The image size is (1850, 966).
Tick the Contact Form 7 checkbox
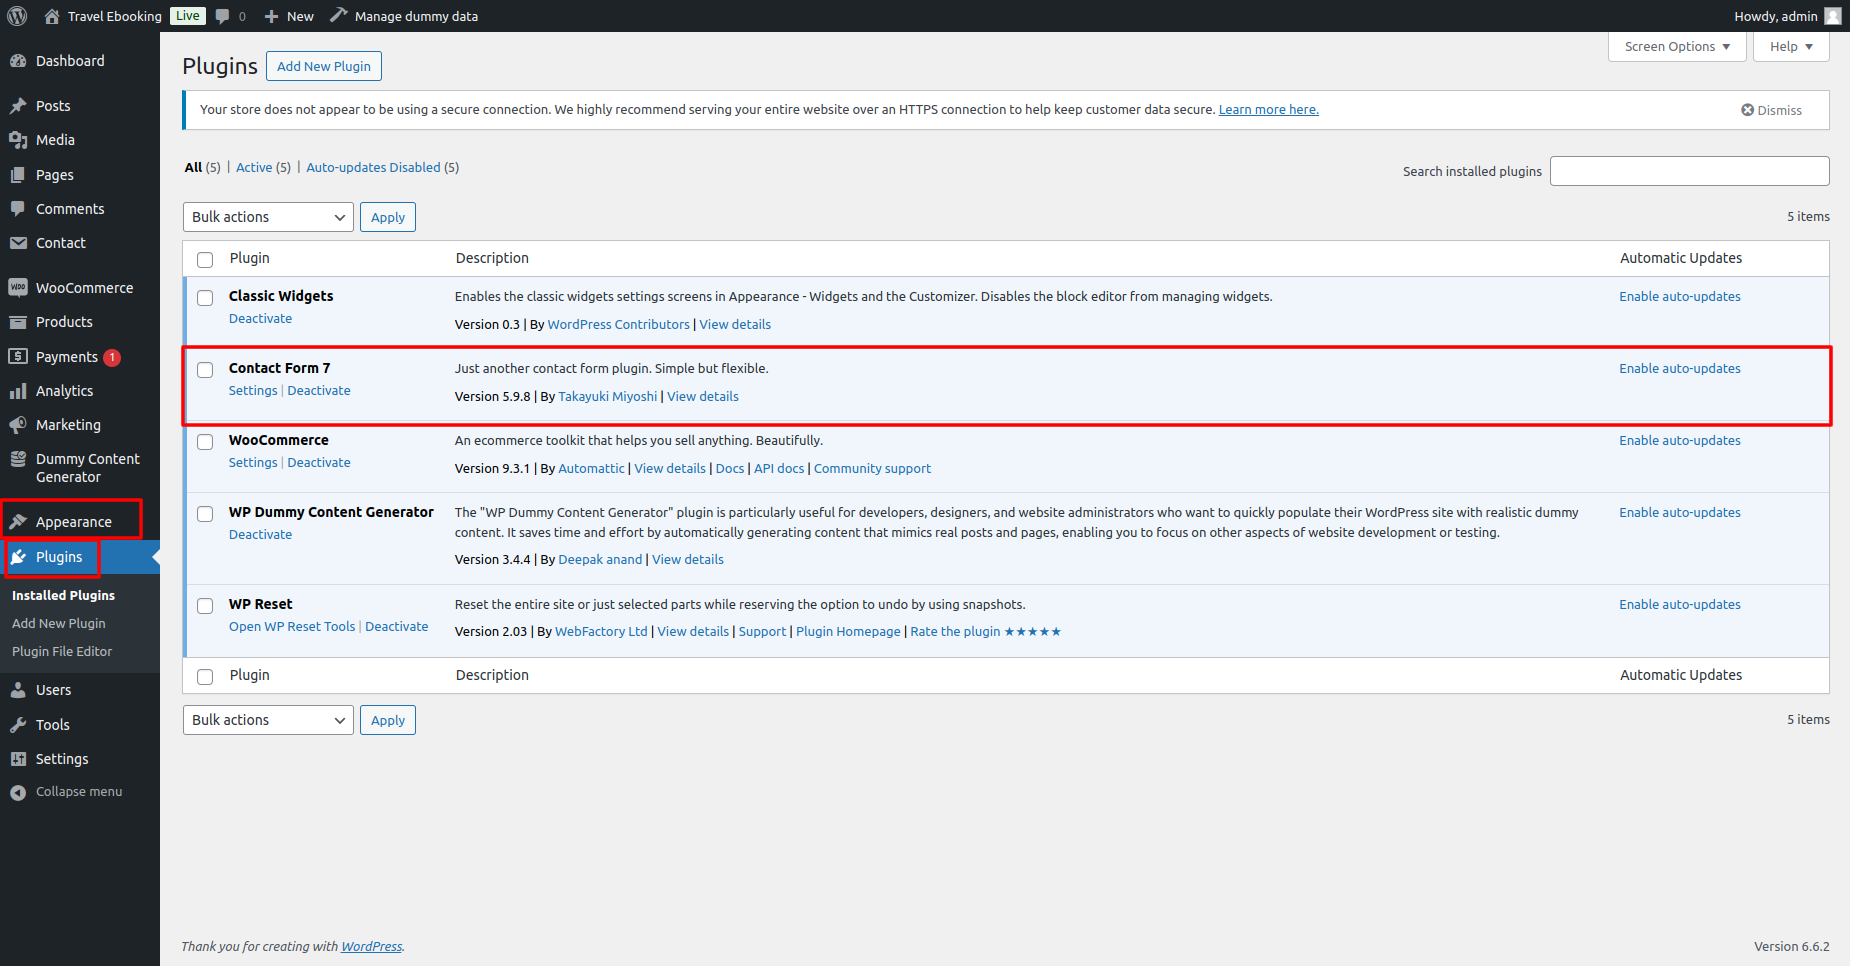pyautogui.click(x=205, y=370)
